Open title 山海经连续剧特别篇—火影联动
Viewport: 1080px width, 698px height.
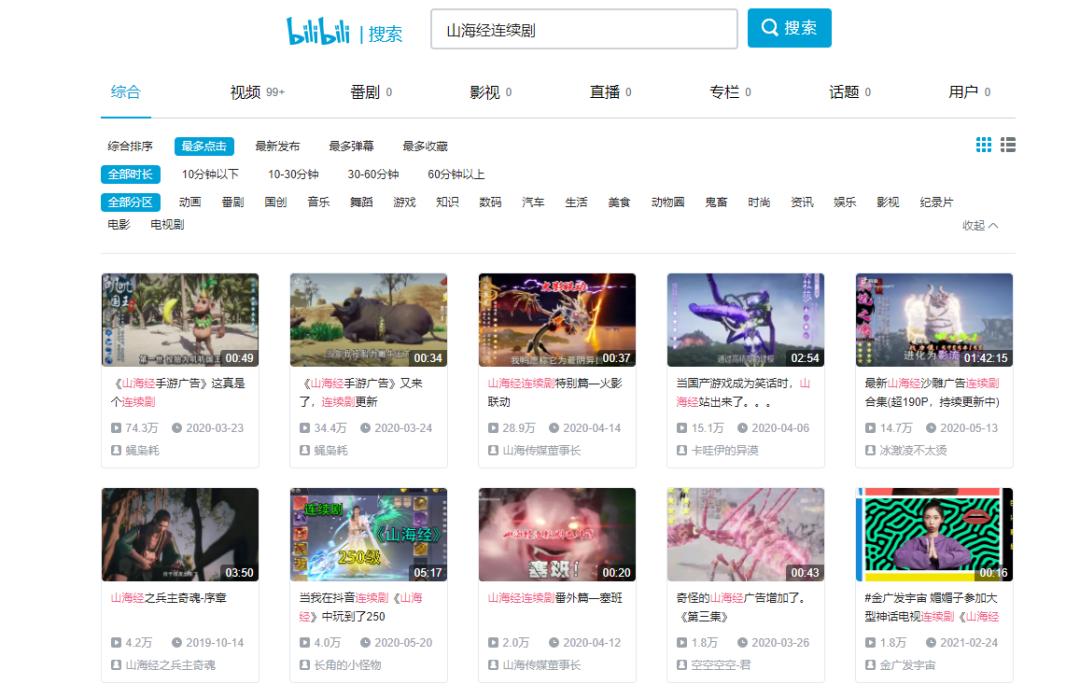(555, 392)
